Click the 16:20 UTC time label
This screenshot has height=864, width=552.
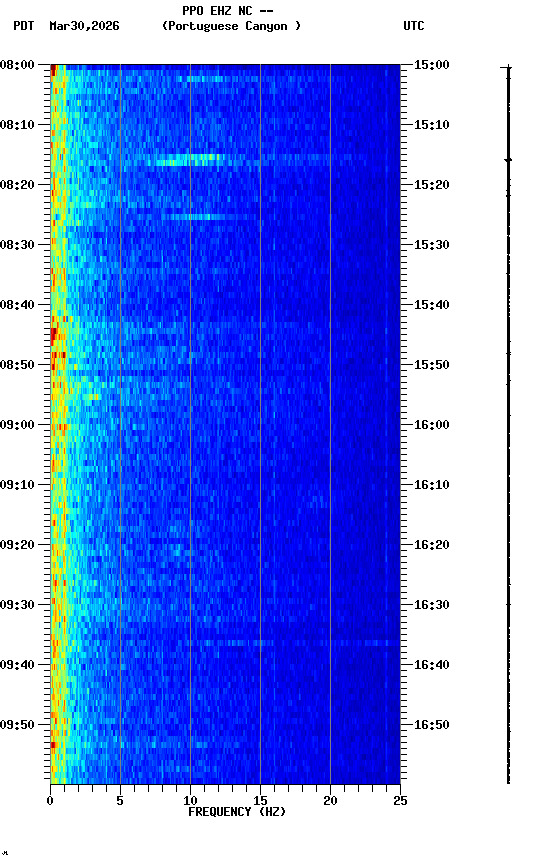click(432, 545)
